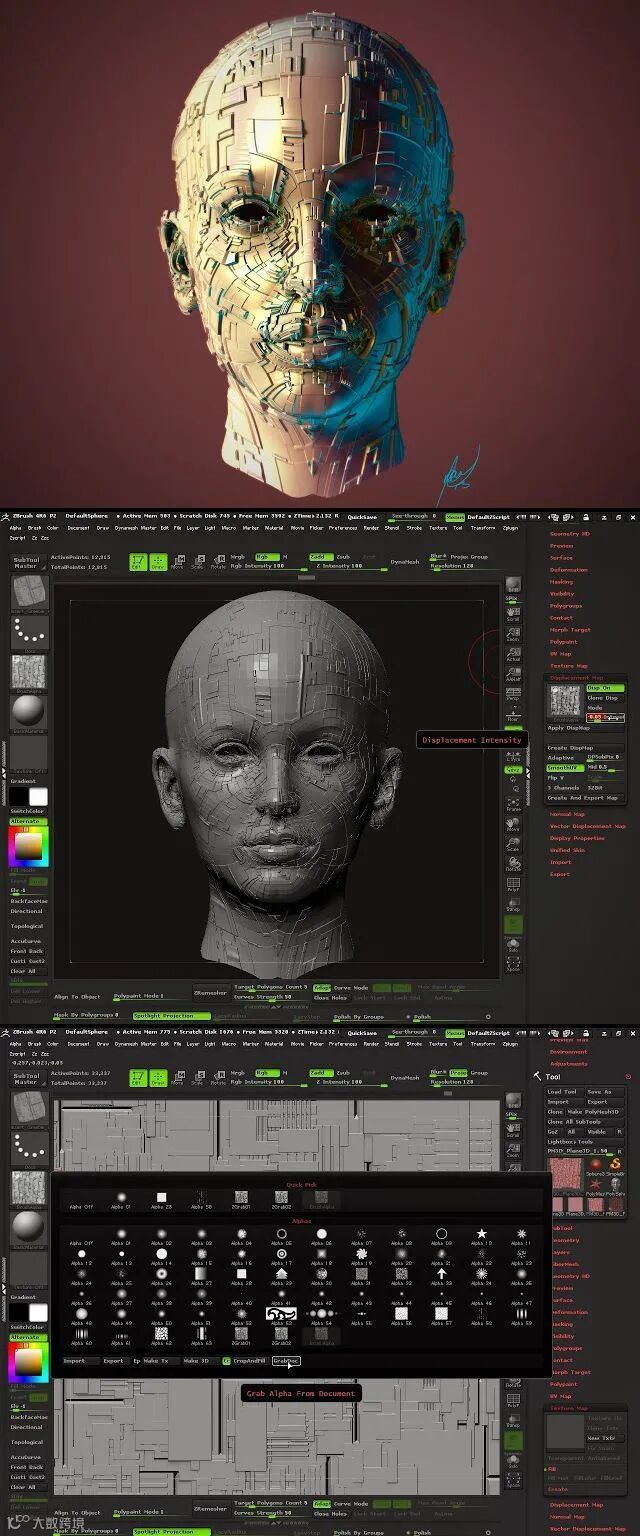Click Create And Export Map button
The height and width of the screenshot is (1536, 640).
[584, 798]
